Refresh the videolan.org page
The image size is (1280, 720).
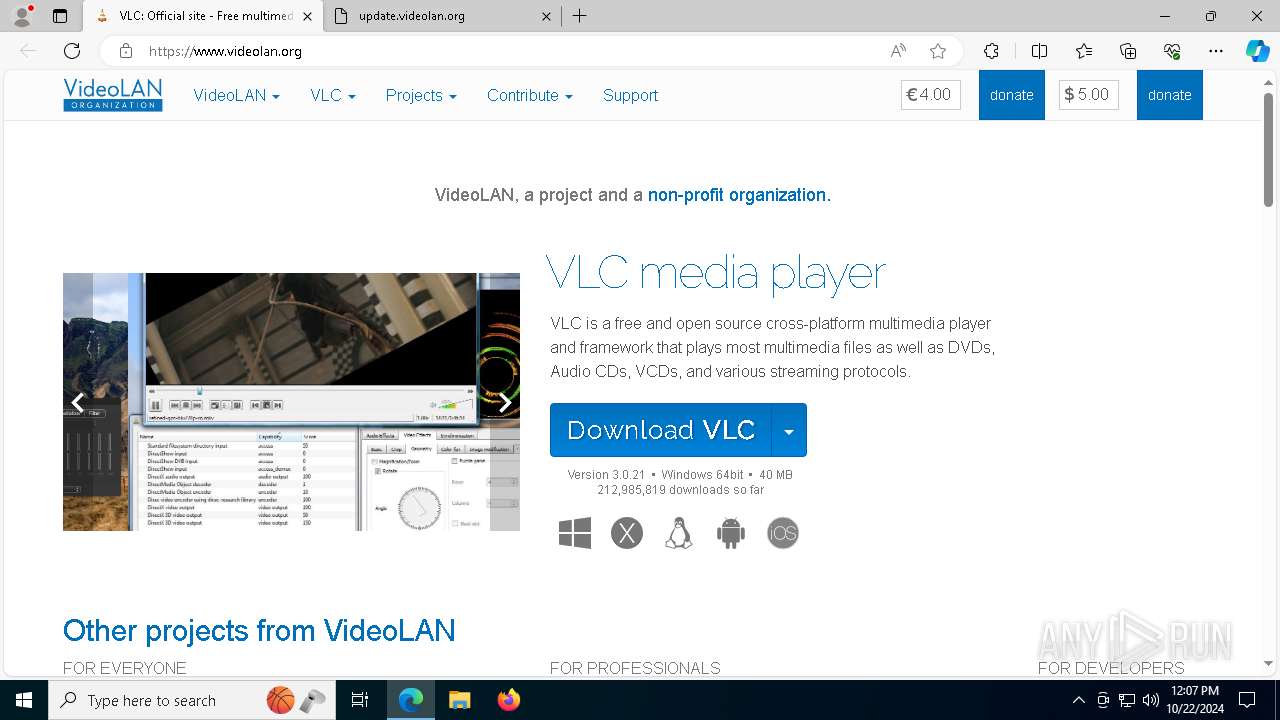72,51
